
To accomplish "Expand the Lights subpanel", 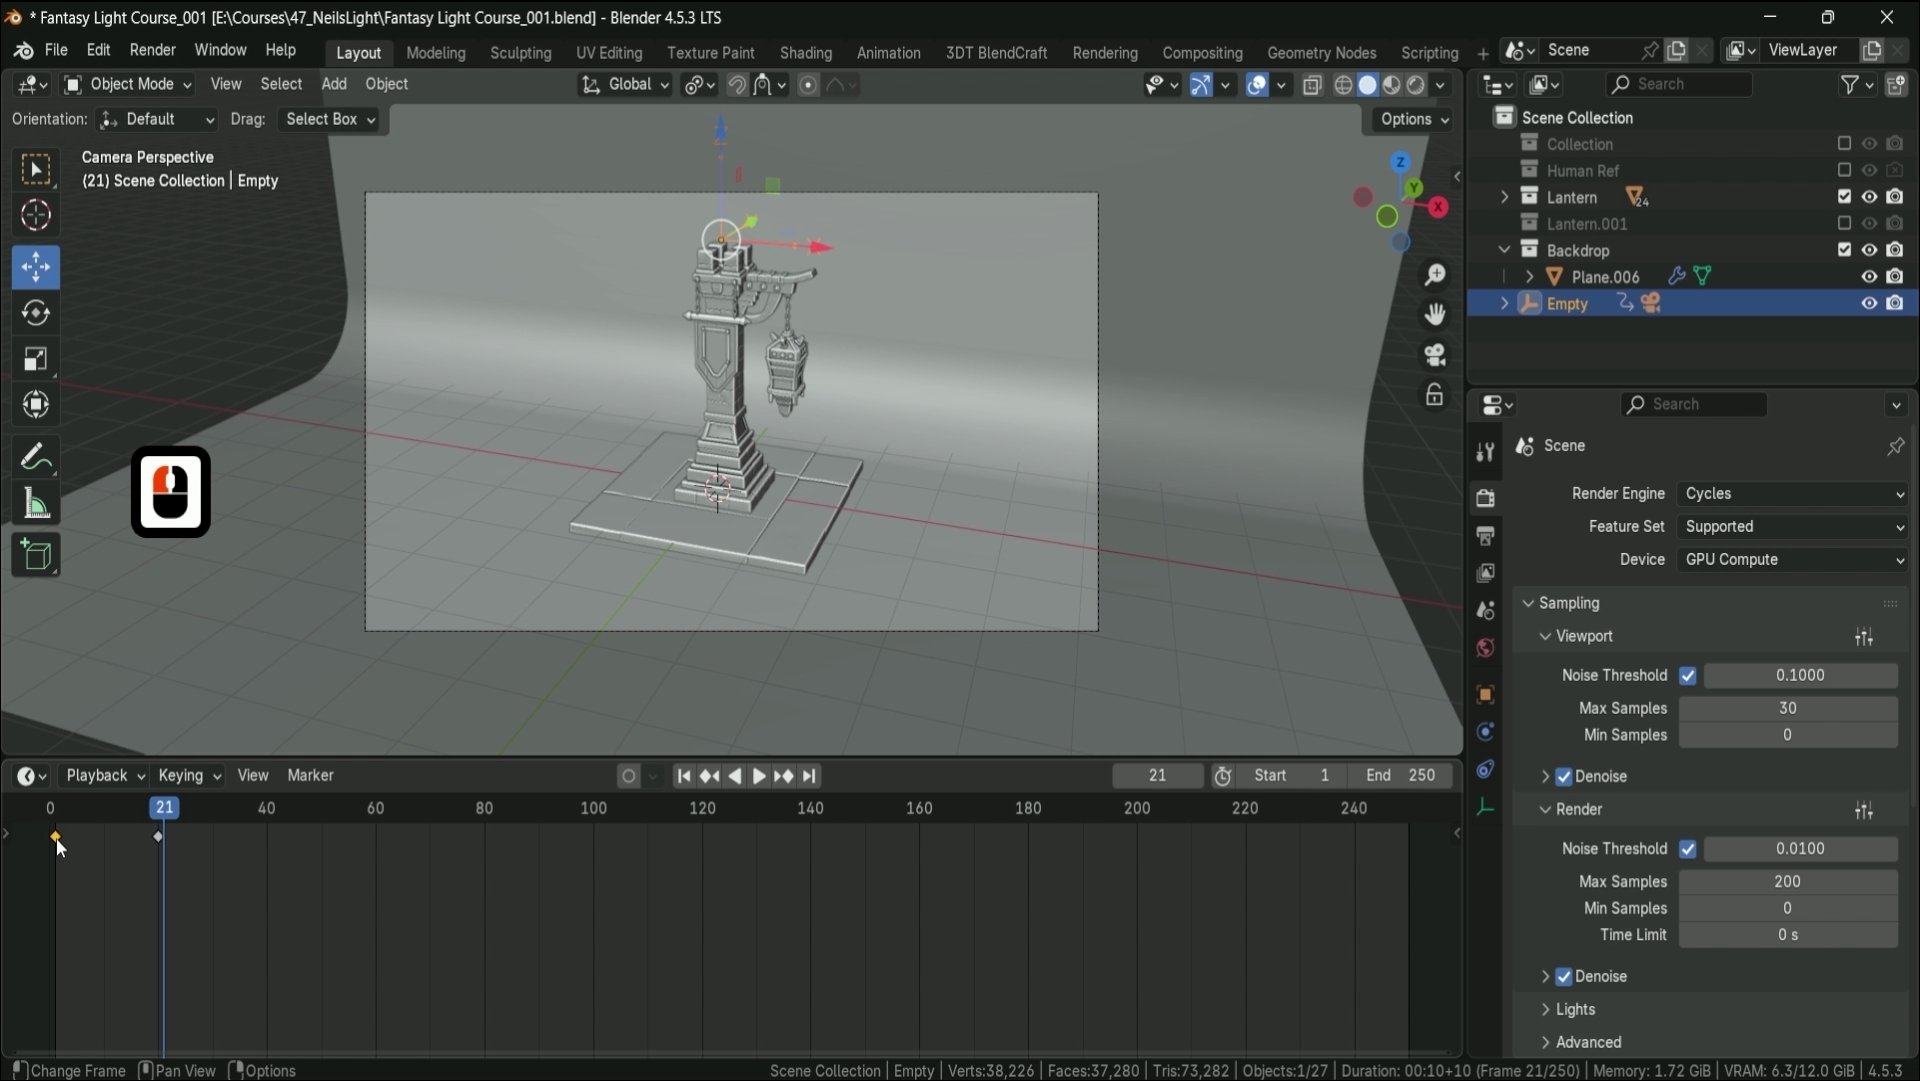I will tap(1575, 1010).
